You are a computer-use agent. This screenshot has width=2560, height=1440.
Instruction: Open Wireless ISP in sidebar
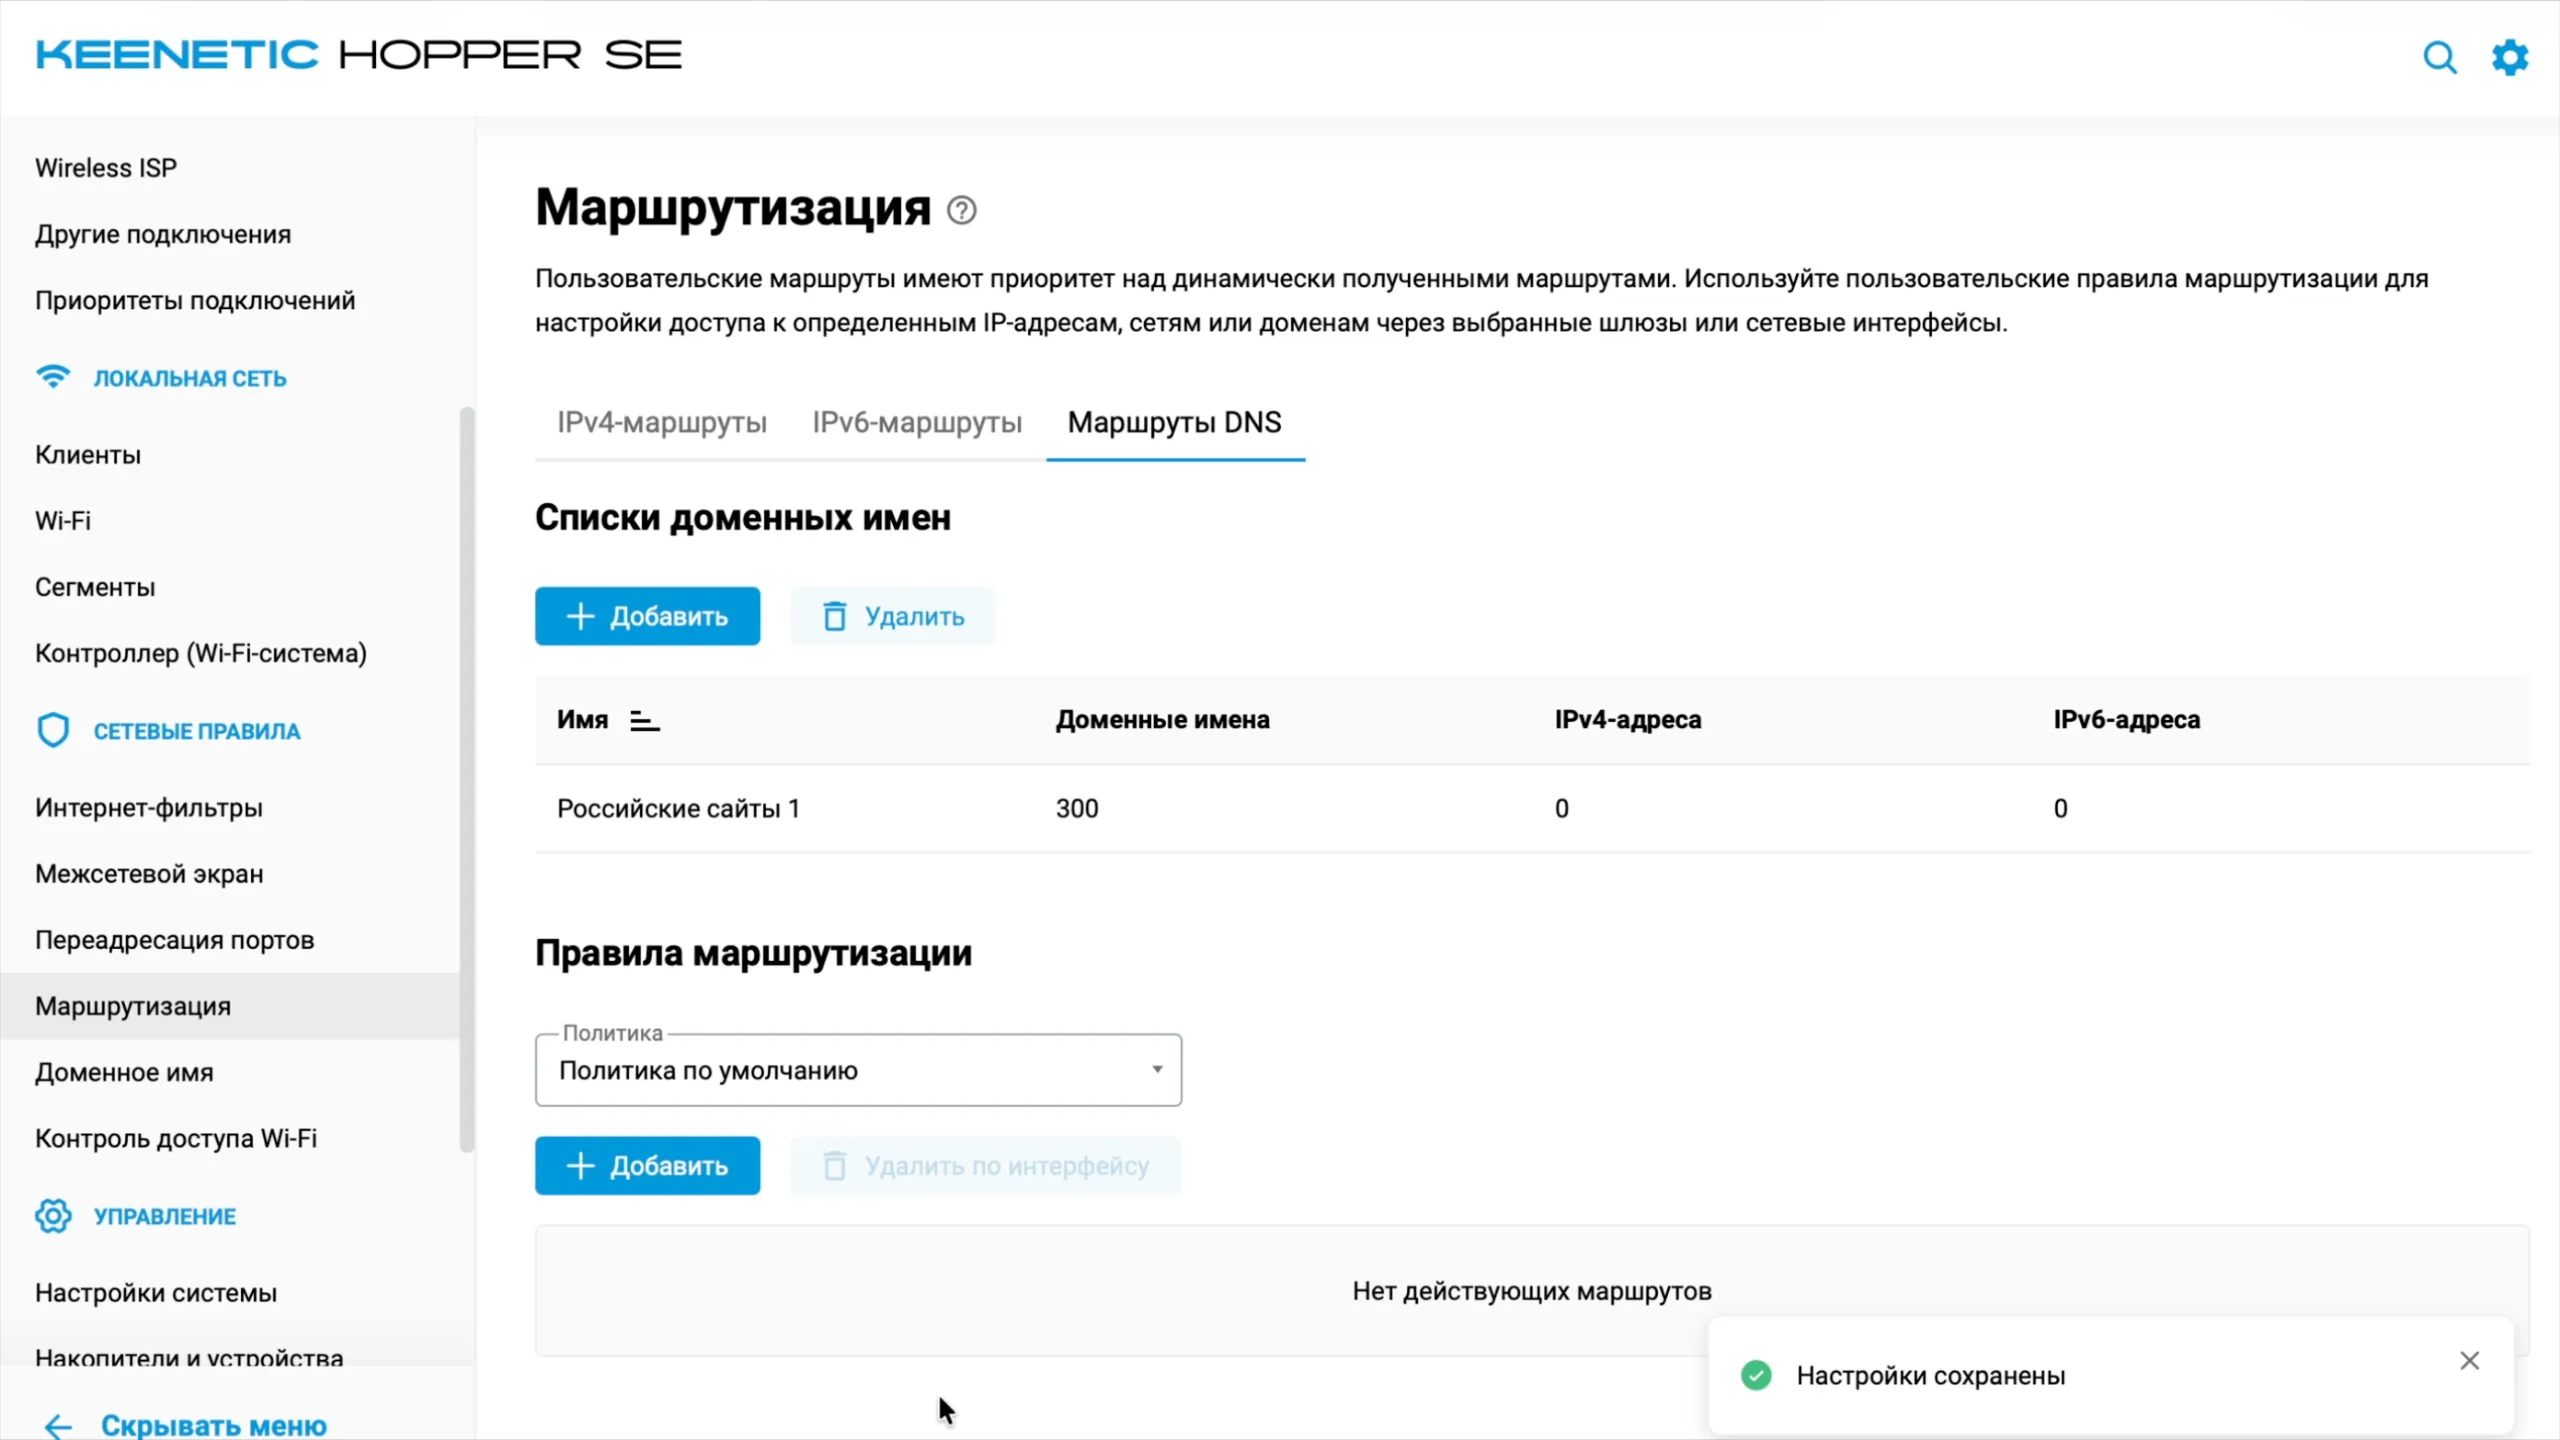(x=106, y=168)
